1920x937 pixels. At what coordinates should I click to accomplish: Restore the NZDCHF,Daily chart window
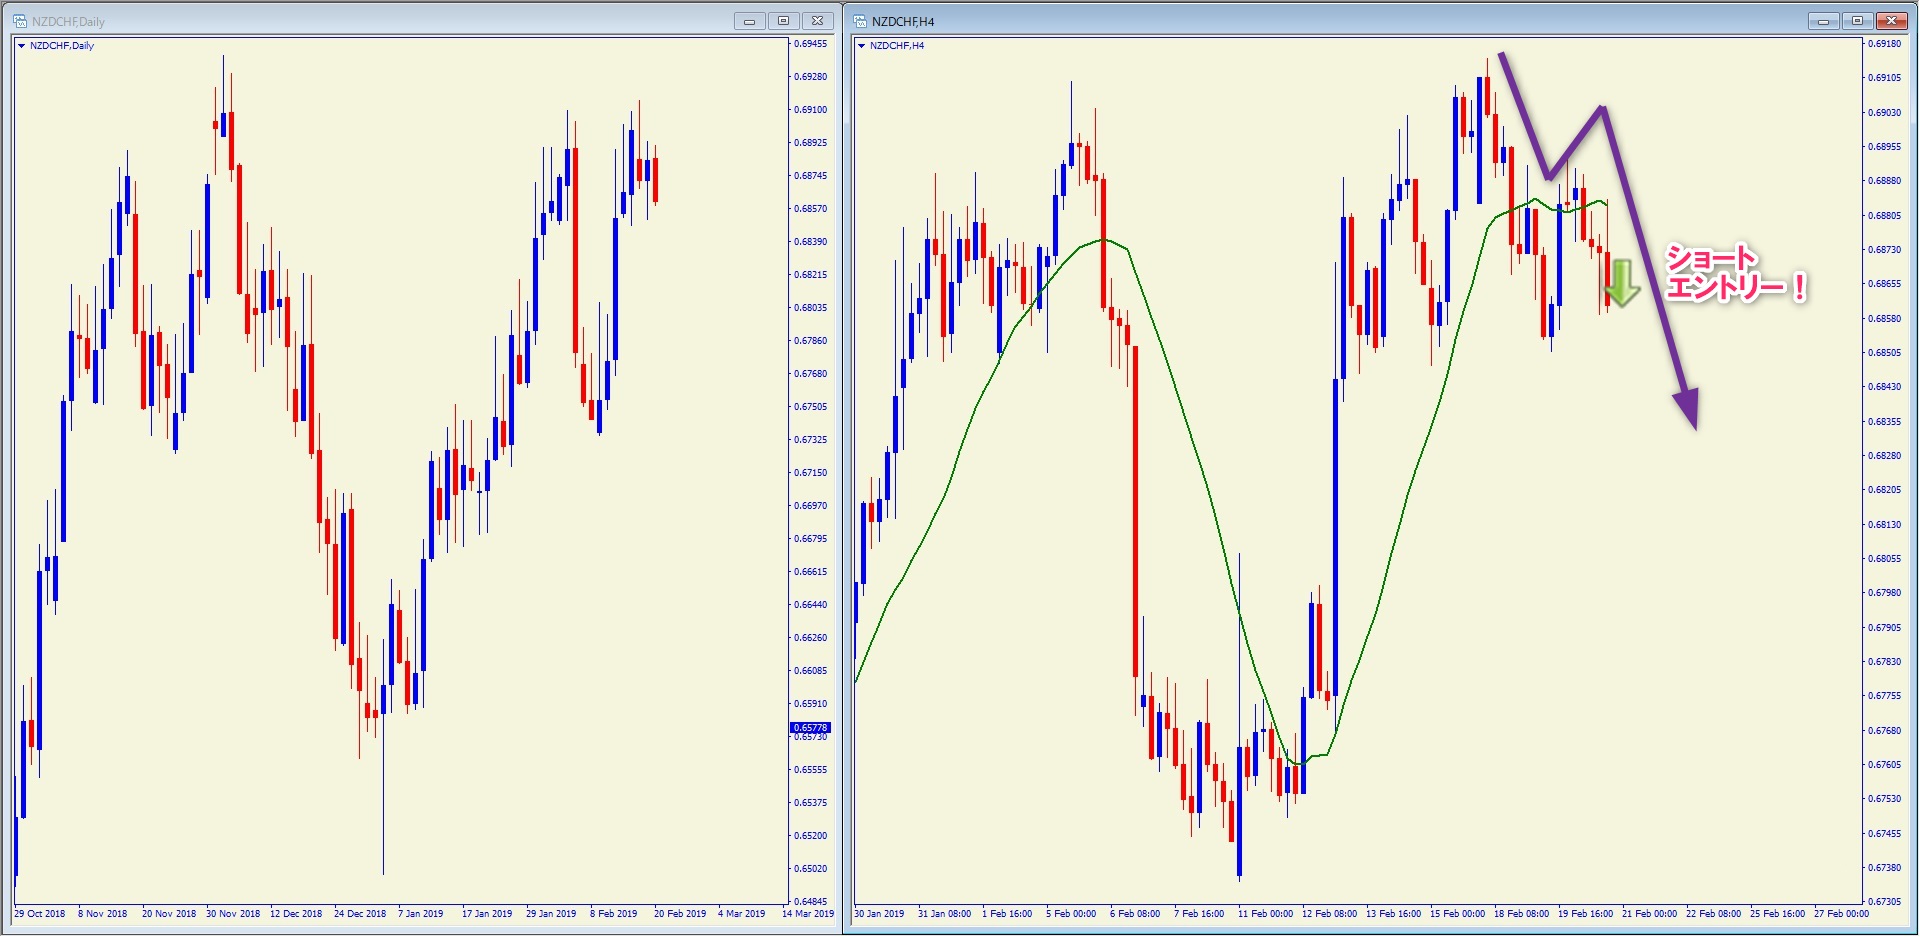(x=783, y=21)
